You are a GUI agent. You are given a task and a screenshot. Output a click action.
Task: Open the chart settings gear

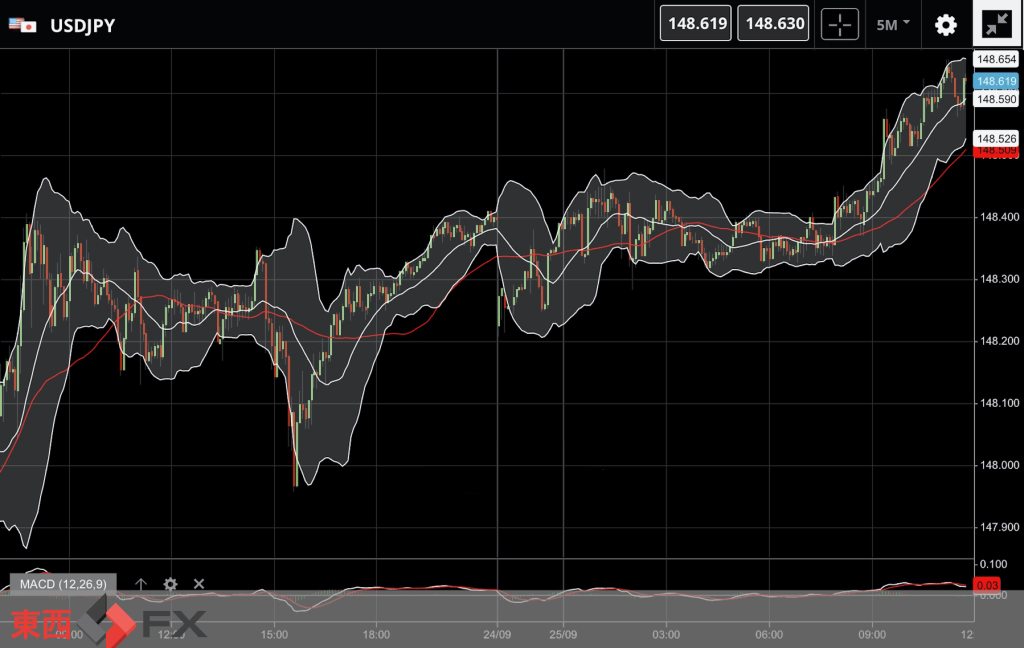click(945, 24)
